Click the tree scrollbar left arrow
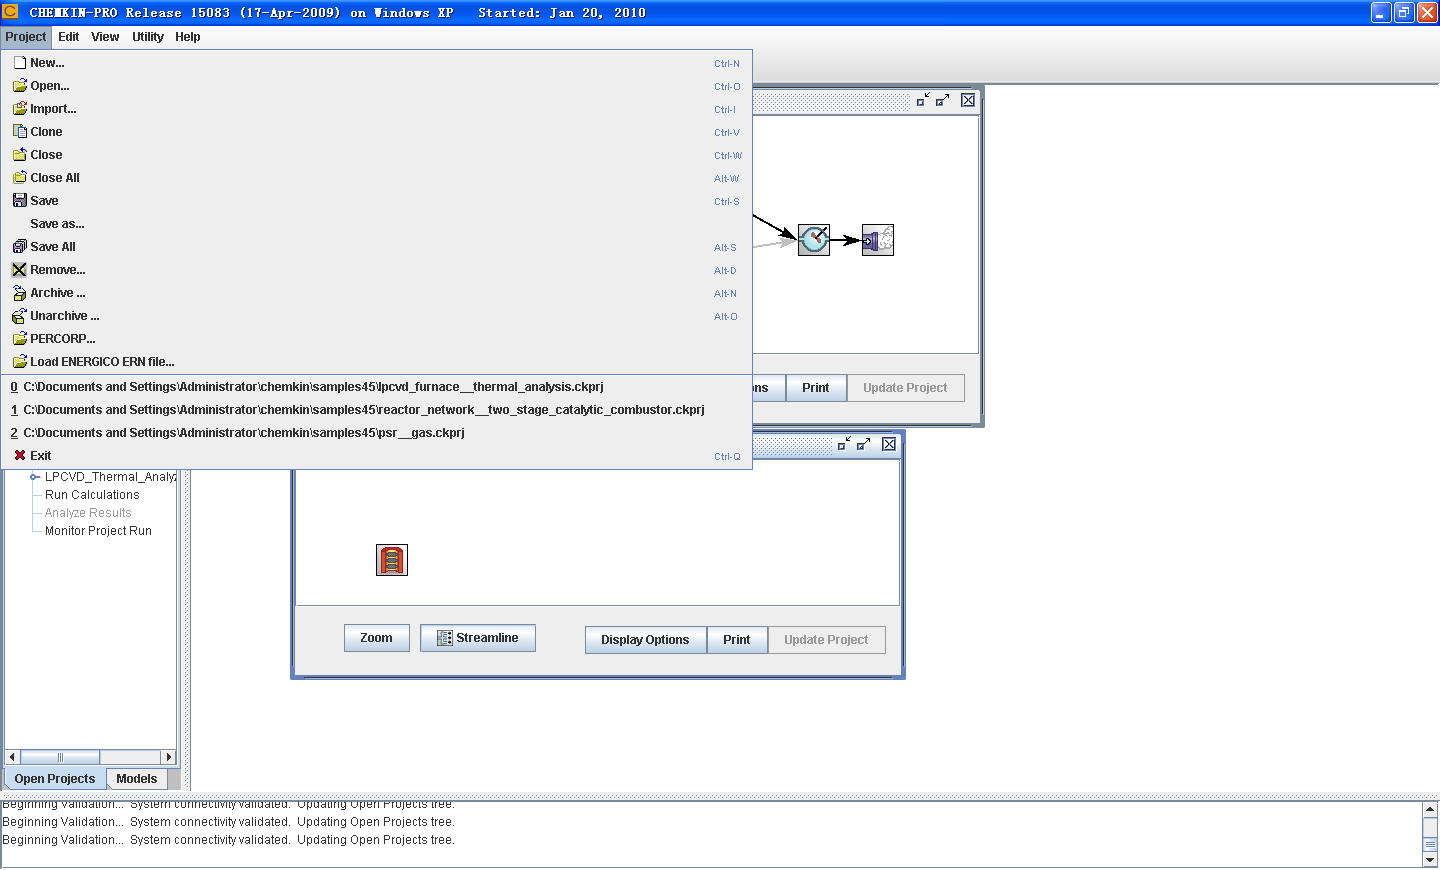The image size is (1440, 870). pyautogui.click(x=12, y=757)
